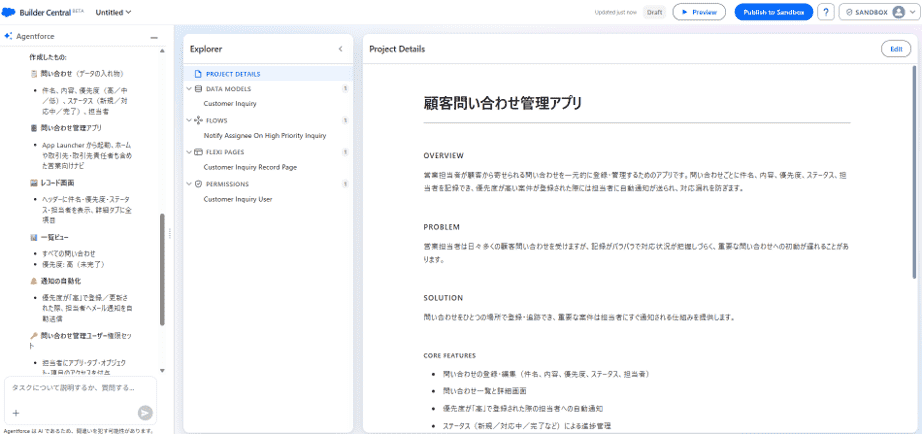Click the 通知の自動化 item in chat

tap(61, 281)
